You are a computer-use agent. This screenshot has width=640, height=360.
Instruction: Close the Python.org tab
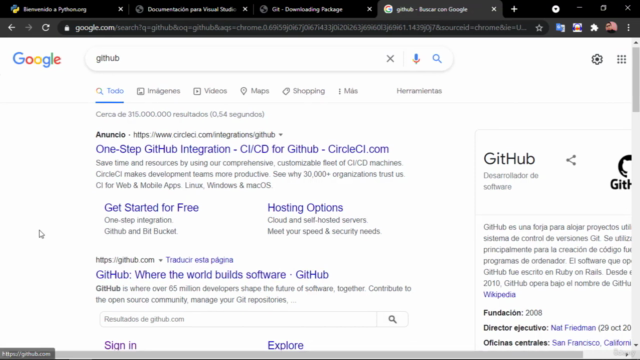[120, 9]
